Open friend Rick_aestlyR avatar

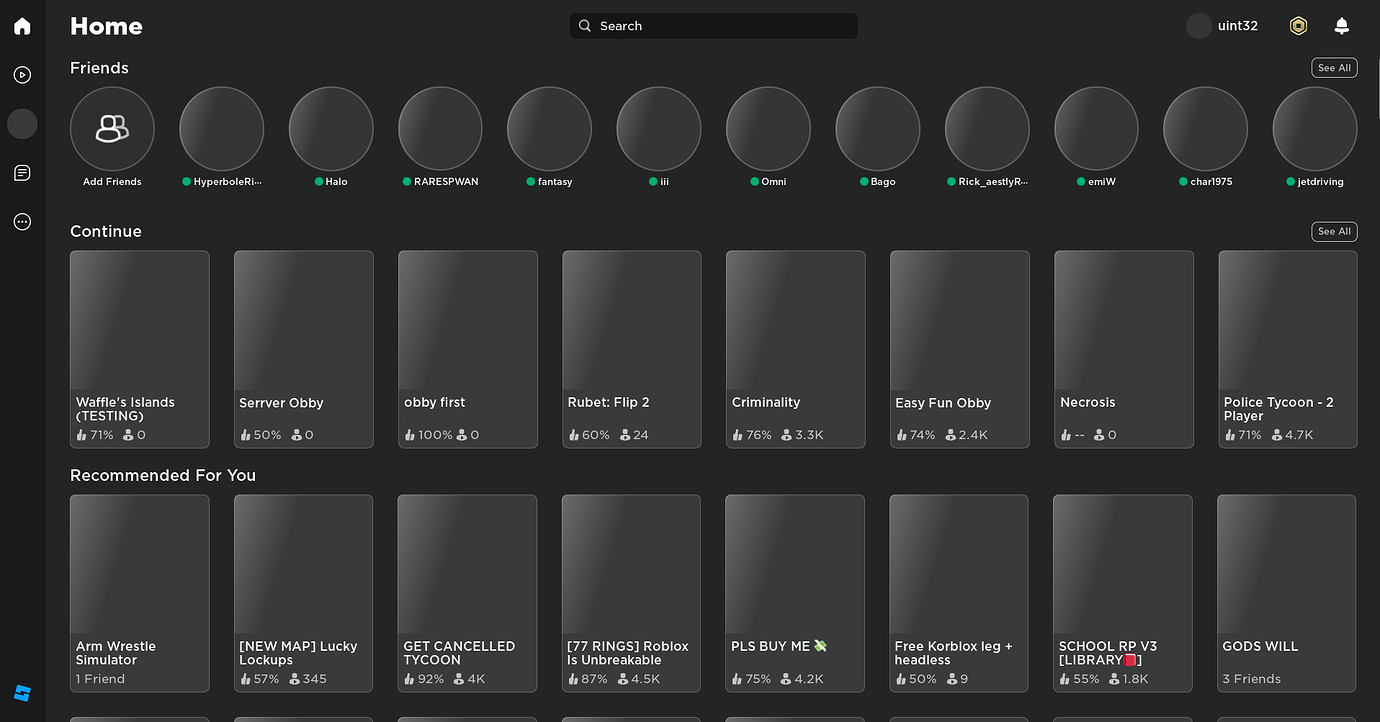click(x=987, y=129)
